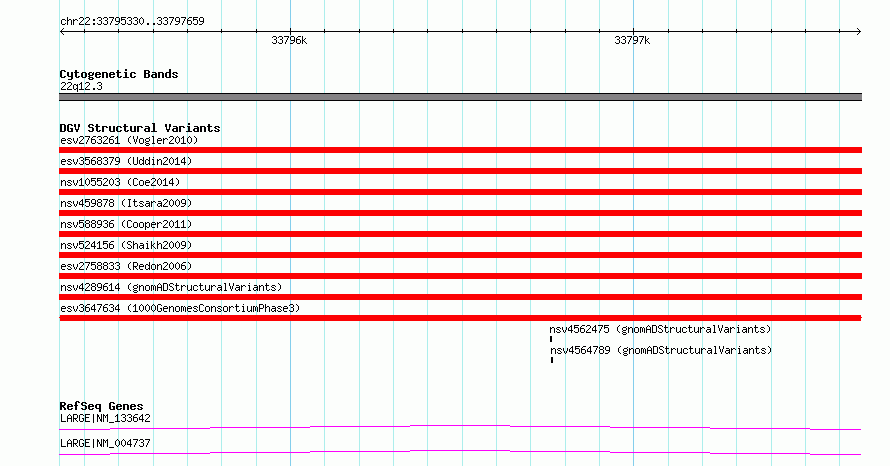
Task: Open variant nsv524156 (Shaikh2009) label
Action: pos(126,245)
